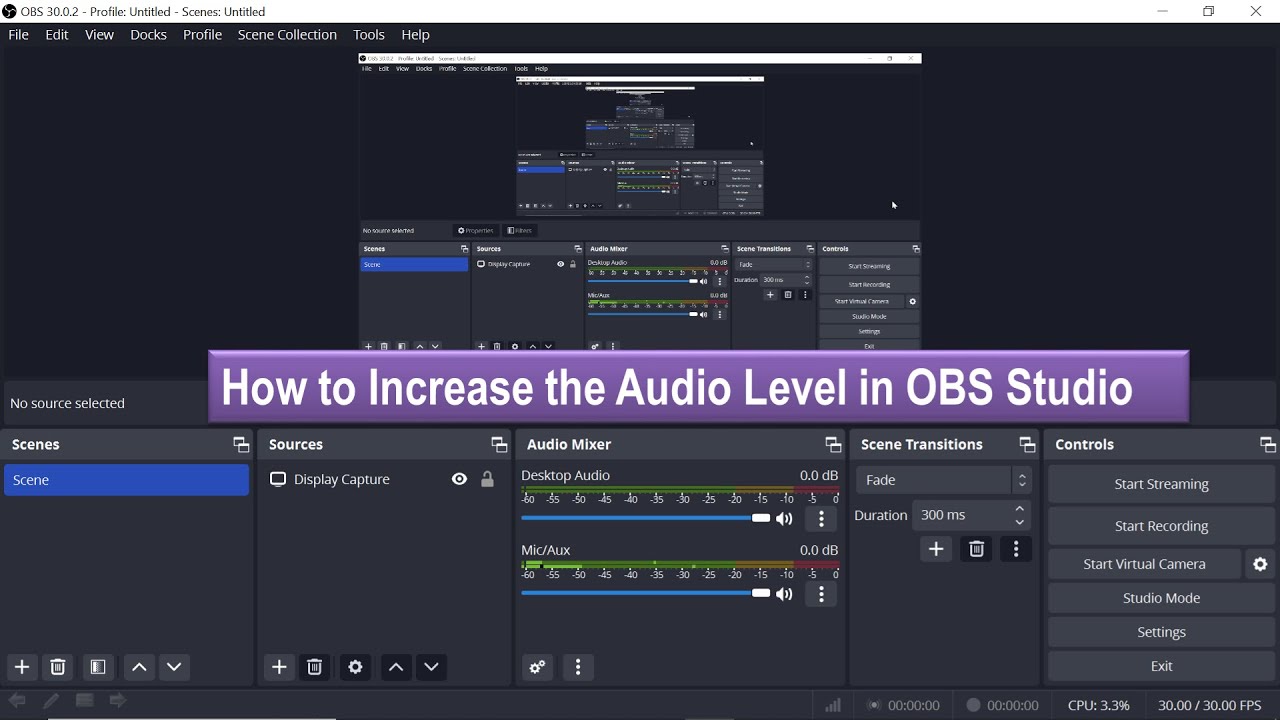The width and height of the screenshot is (1280, 720).
Task: Open Settings from Controls dock
Action: (x=1162, y=632)
